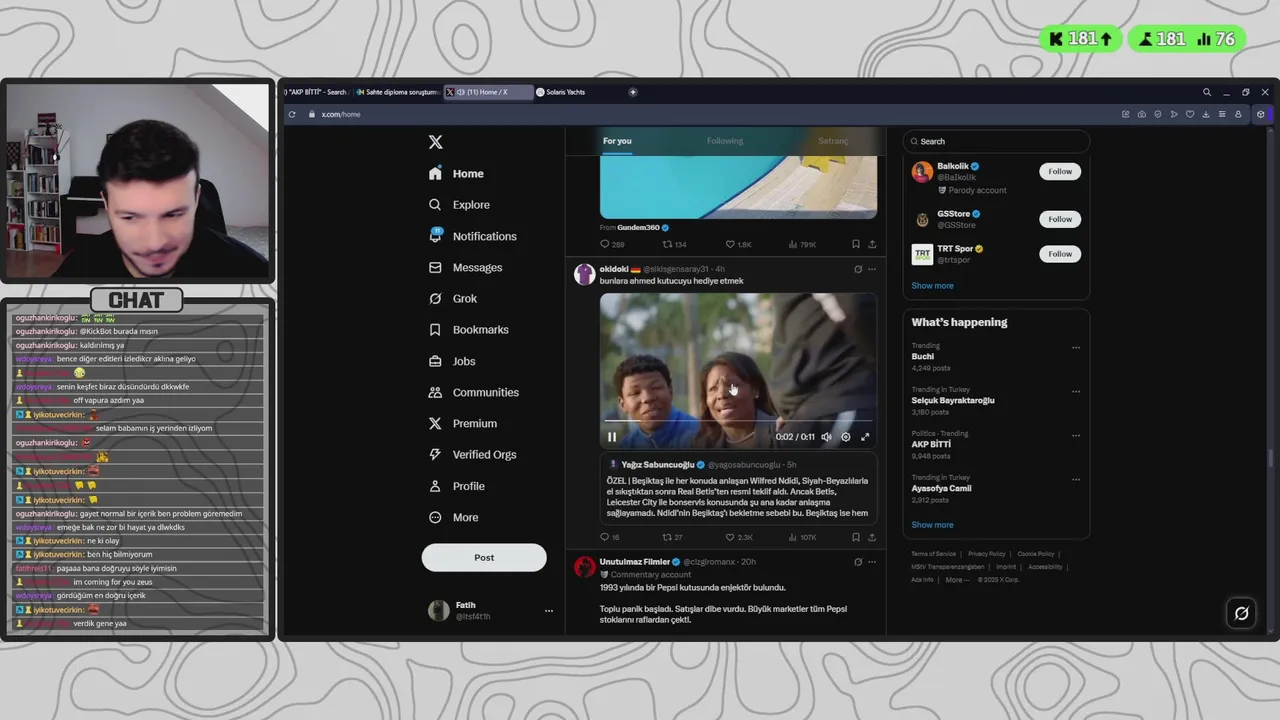Open Grok action on okidoki tweet
The width and height of the screenshot is (1280, 720).
pyautogui.click(x=858, y=269)
